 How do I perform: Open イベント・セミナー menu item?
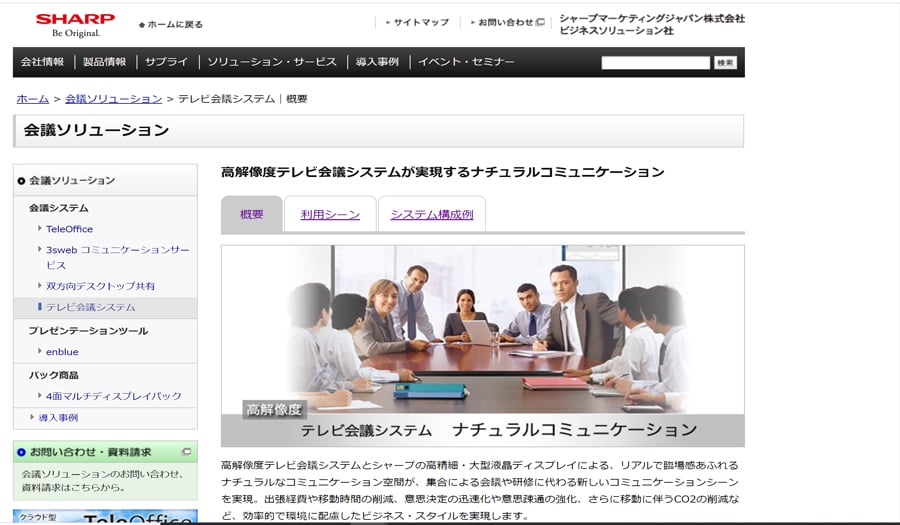tap(466, 62)
